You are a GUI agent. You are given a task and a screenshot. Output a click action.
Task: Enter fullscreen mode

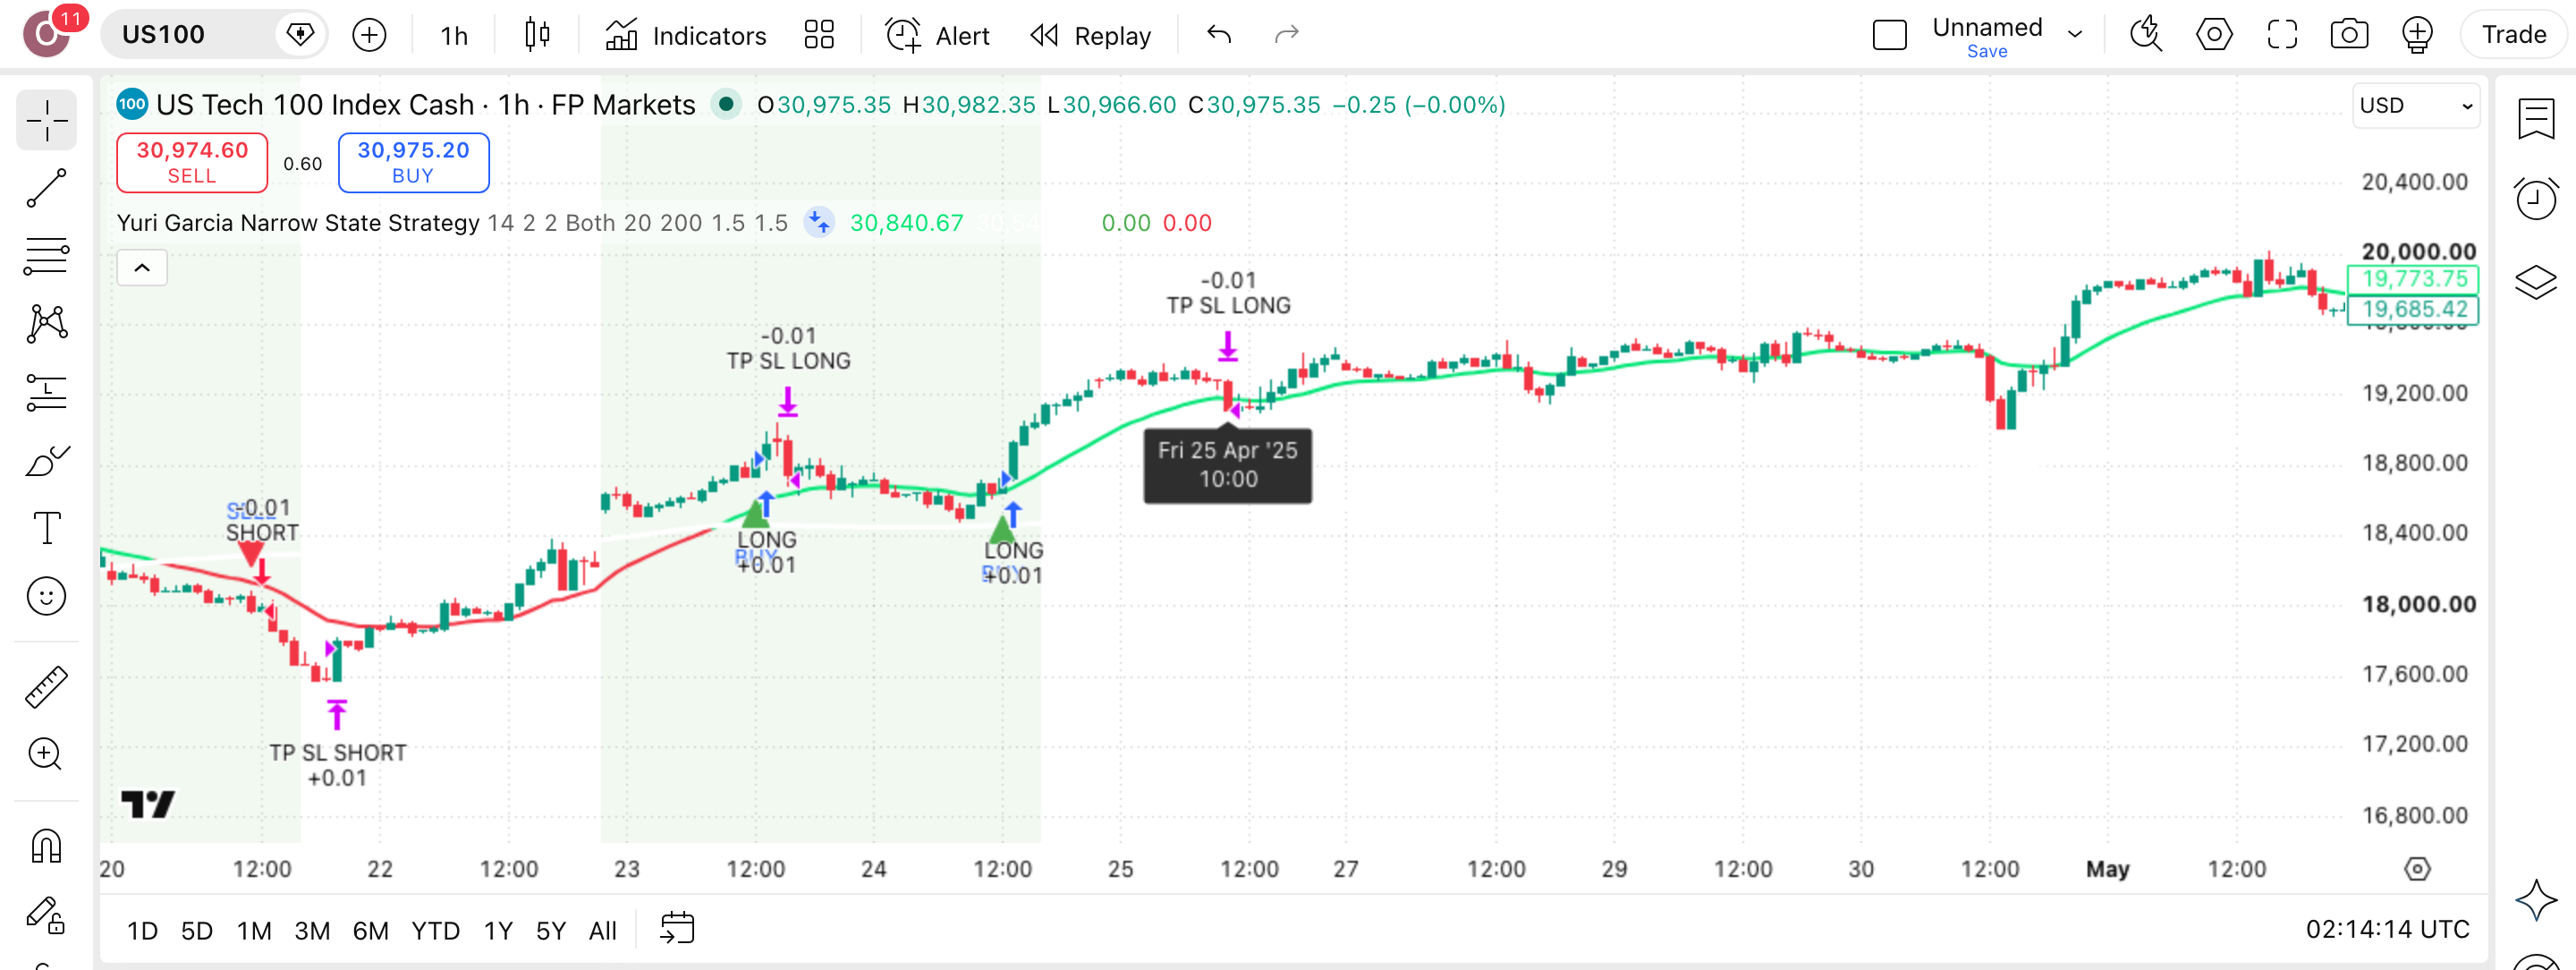click(2282, 35)
